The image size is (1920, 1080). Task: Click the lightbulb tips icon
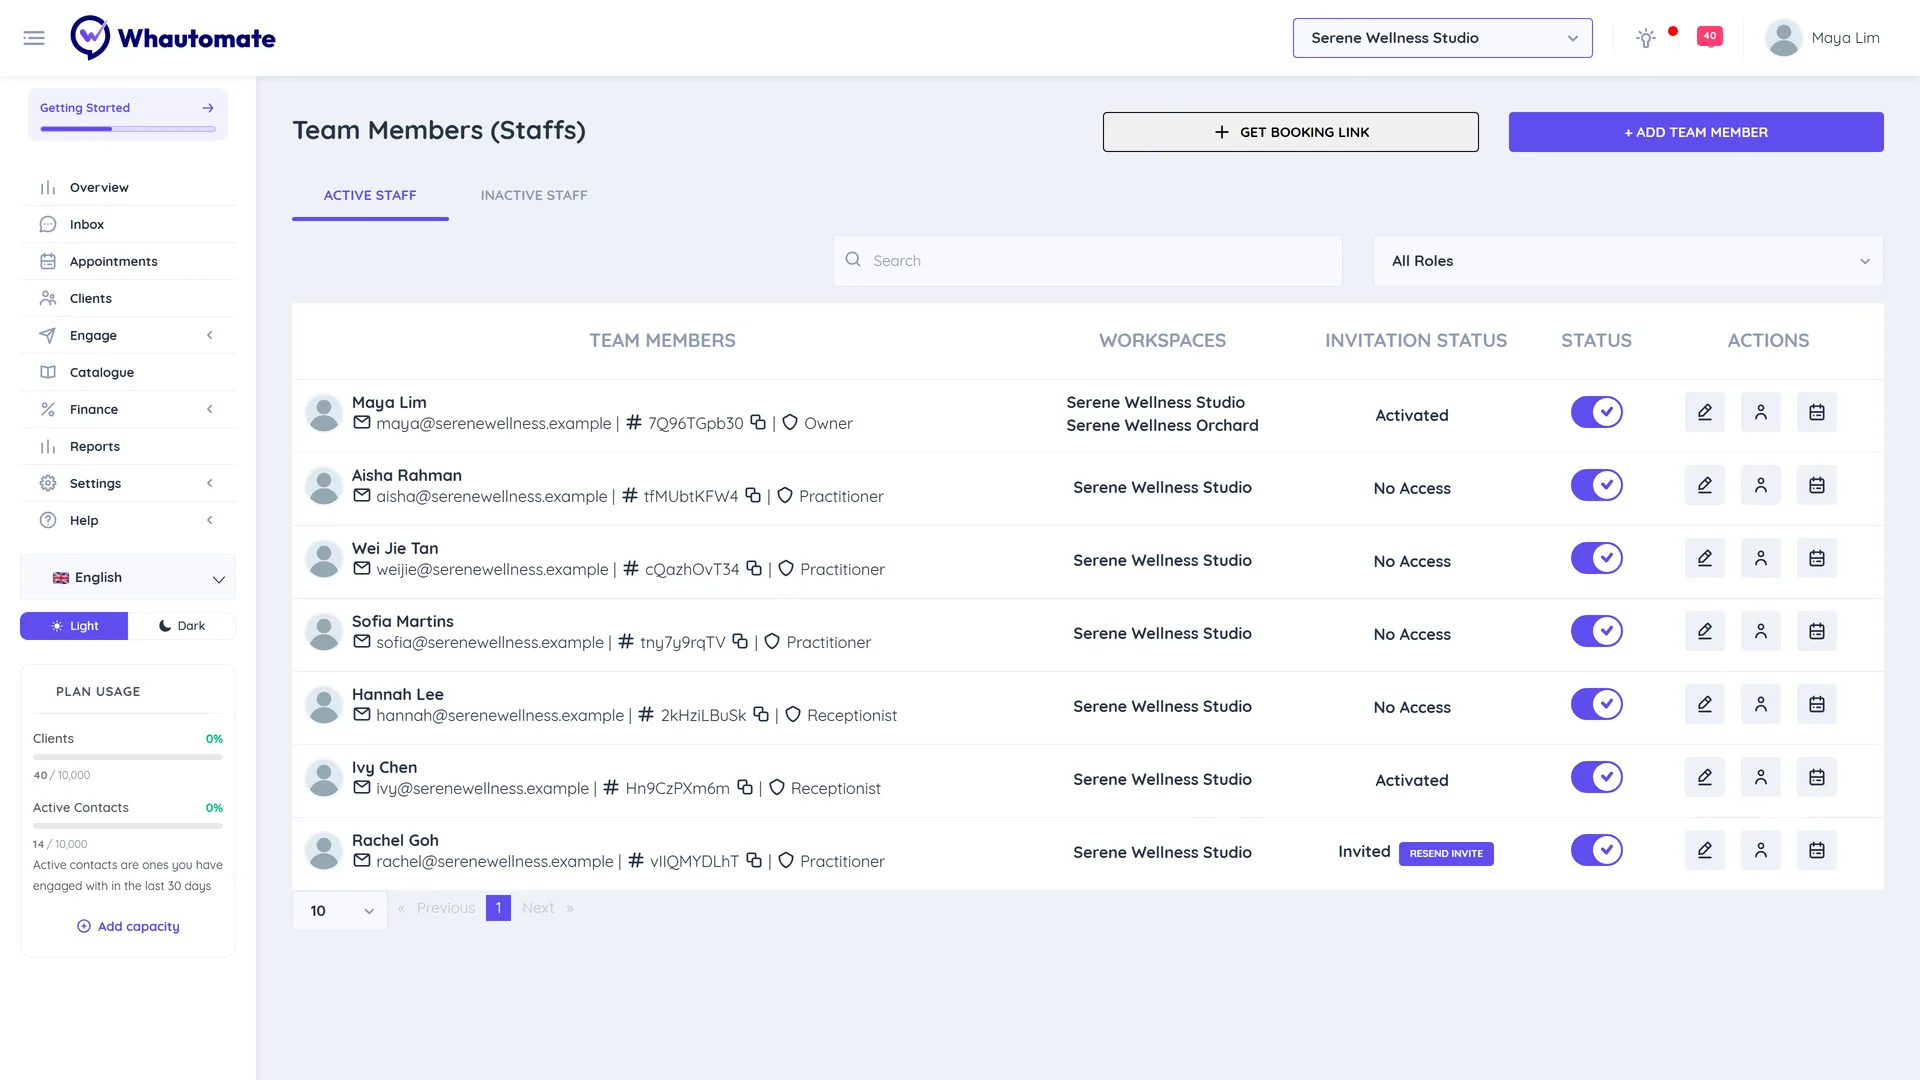1646,38
